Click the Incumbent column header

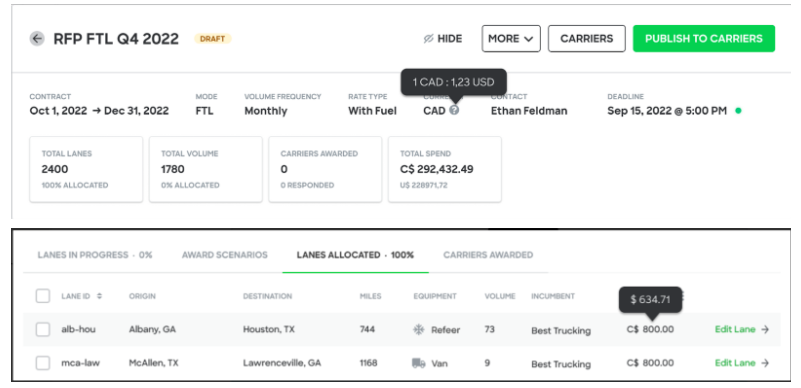(553, 296)
